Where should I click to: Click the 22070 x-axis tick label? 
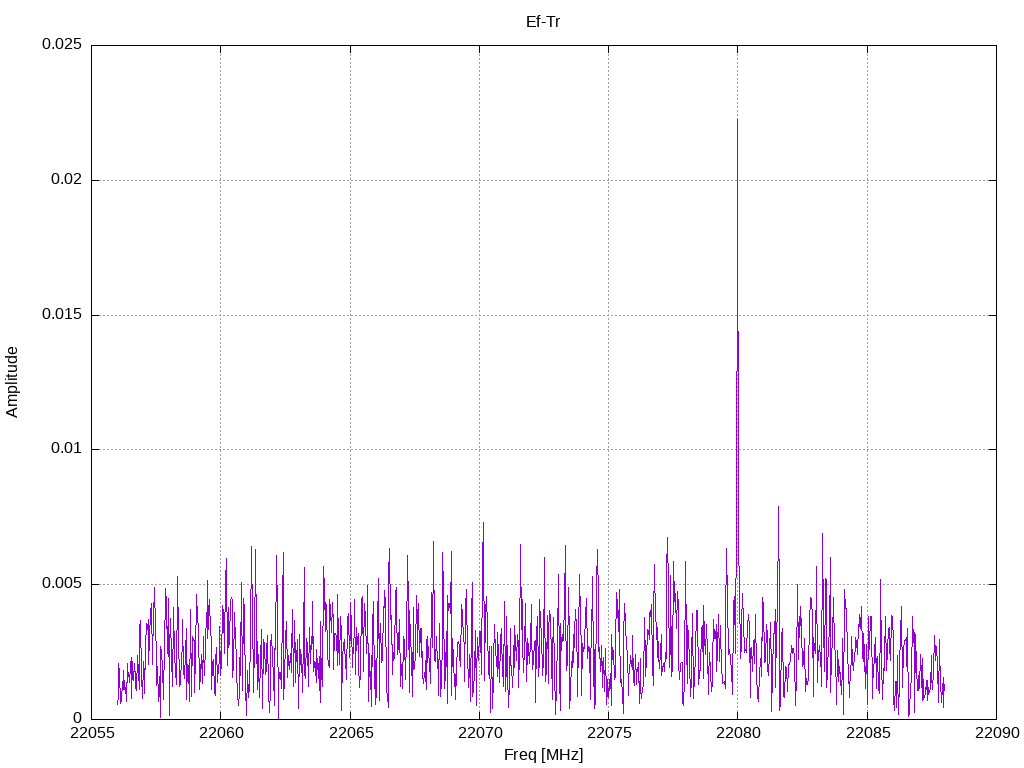479,734
